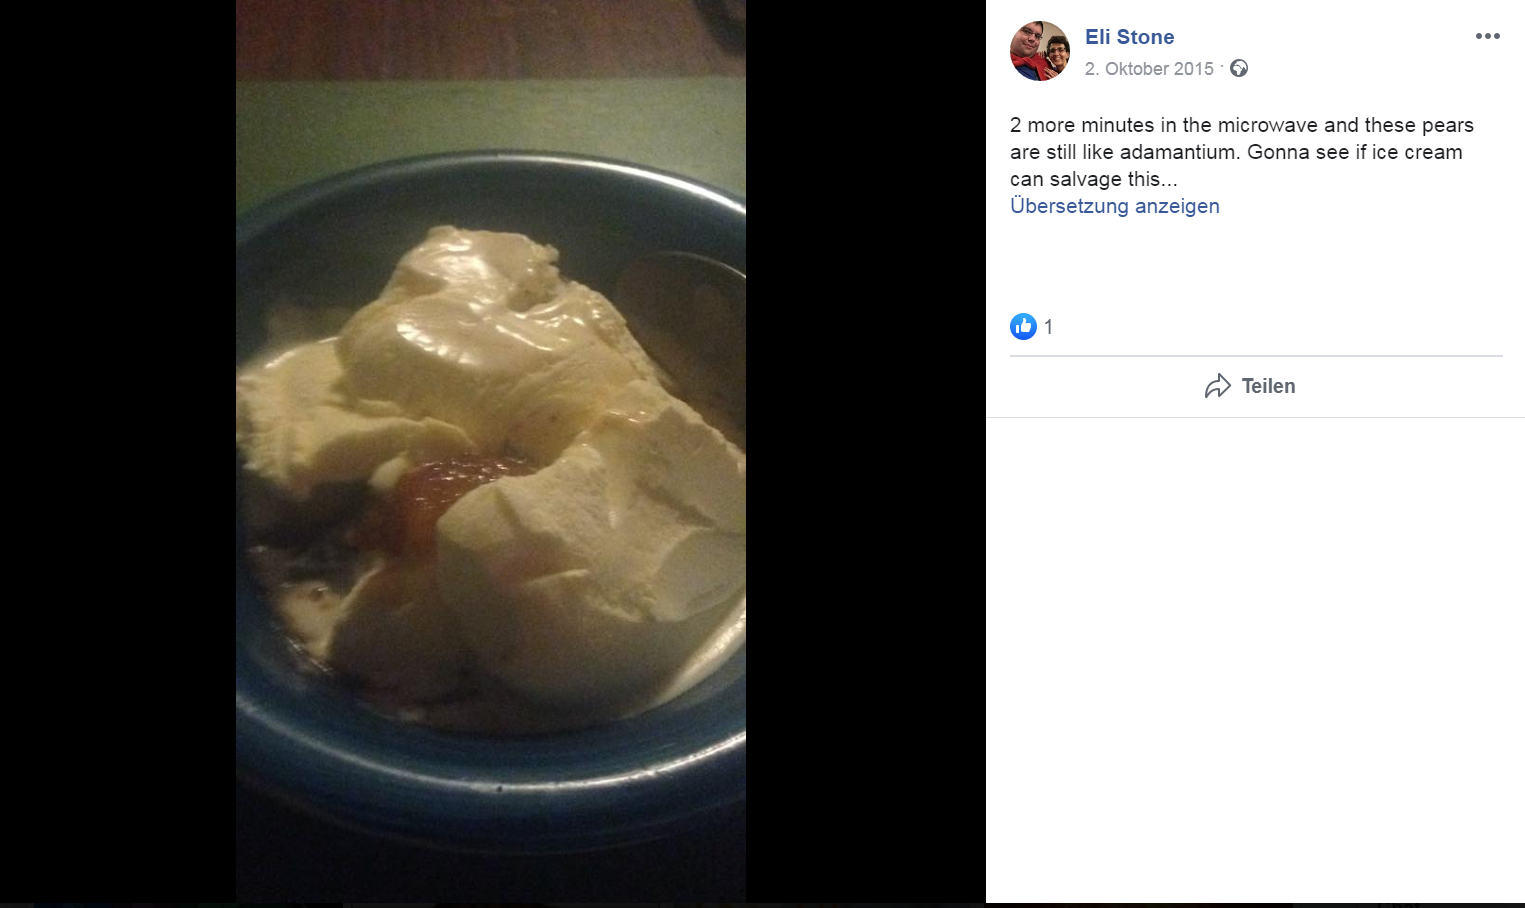Click the blue thumbs-up reaction icon
The height and width of the screenshot is (908, 1525).
[1023, 326]
